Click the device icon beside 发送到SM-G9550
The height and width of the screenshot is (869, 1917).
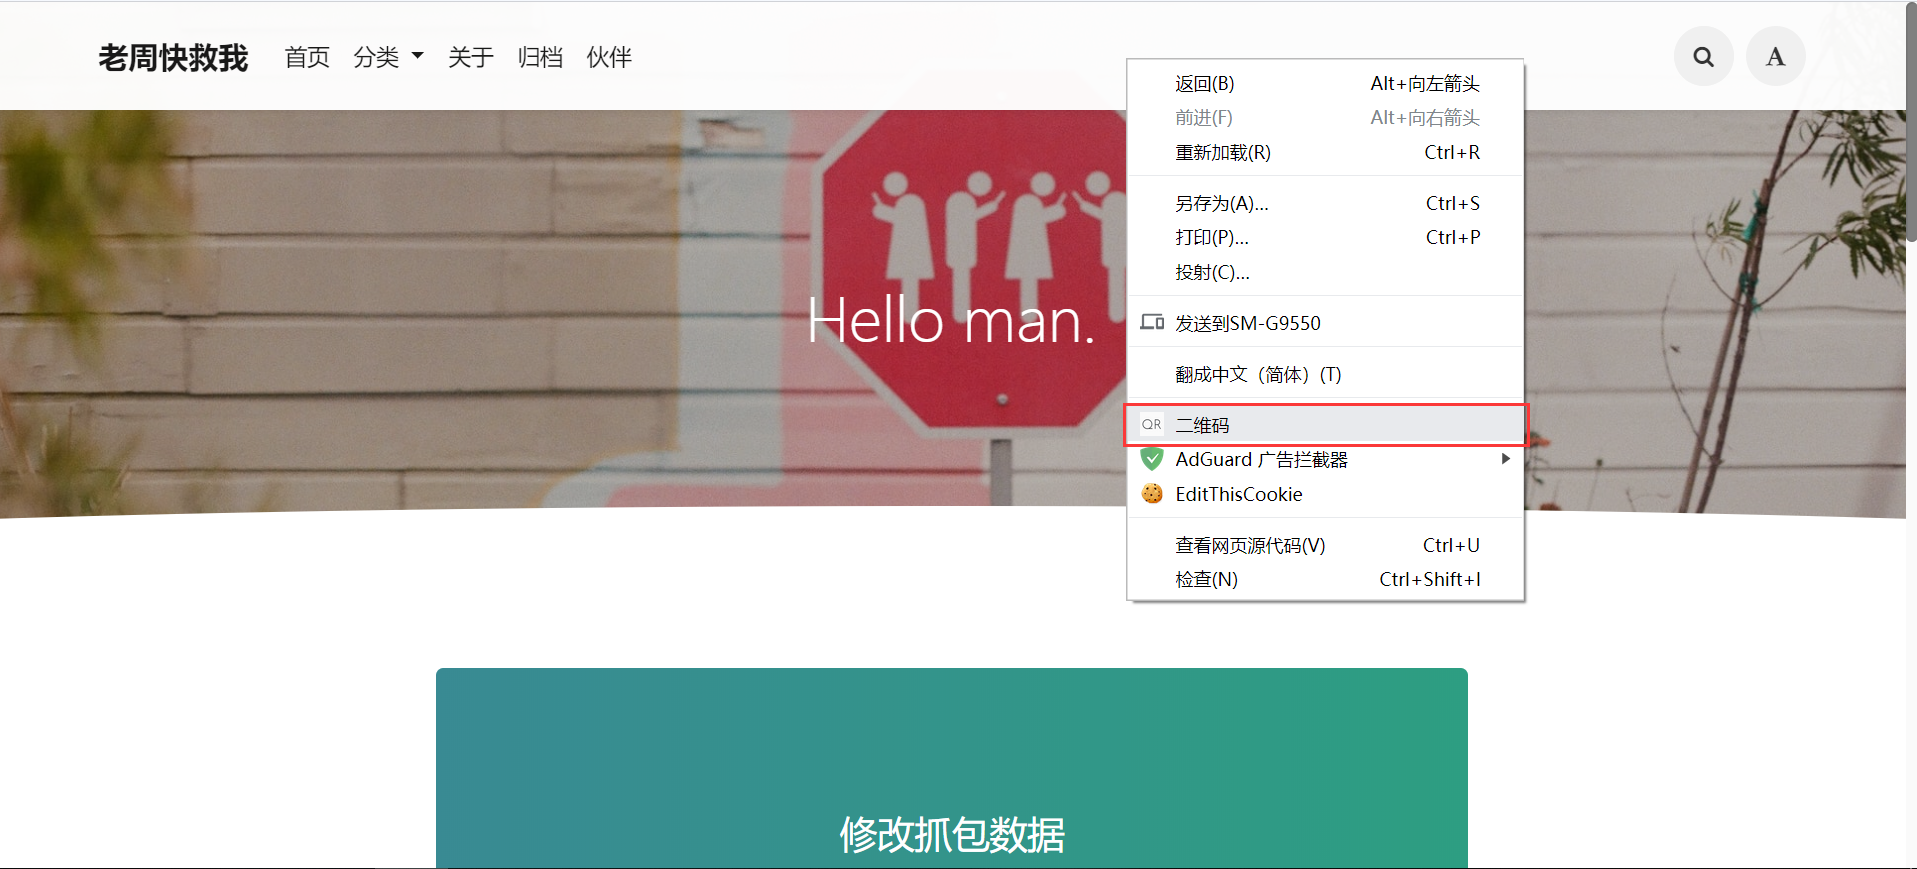click(1152, 322)
